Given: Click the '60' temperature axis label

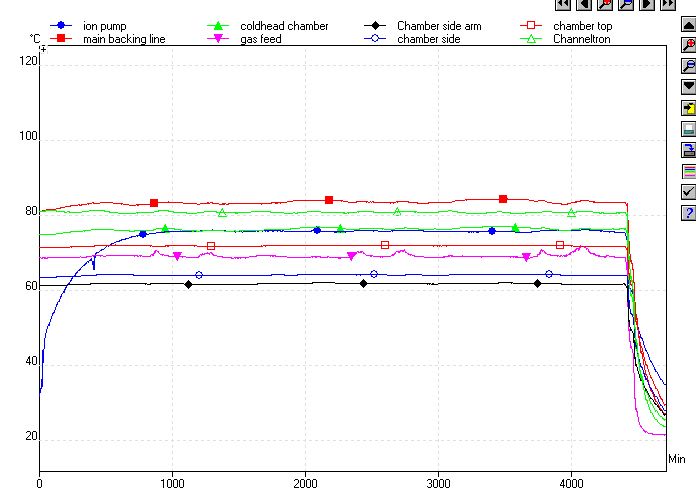Looking at the screenshot, I should tap(32, 286).
